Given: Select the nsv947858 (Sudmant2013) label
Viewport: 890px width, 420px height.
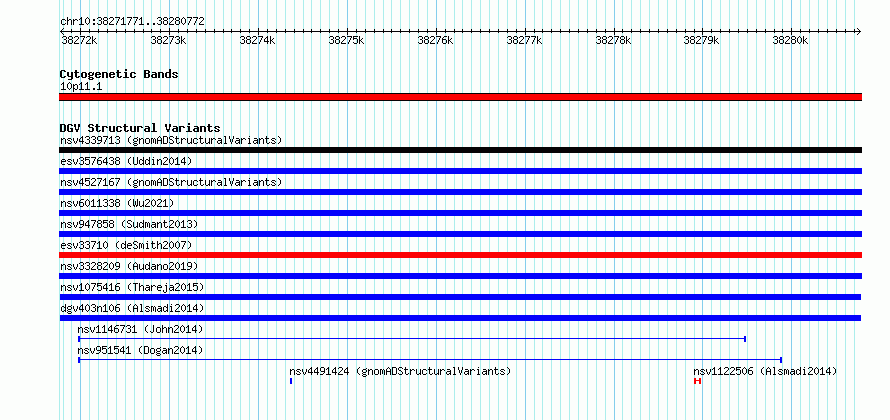Looking at the screenshot, I should point(129,224).
